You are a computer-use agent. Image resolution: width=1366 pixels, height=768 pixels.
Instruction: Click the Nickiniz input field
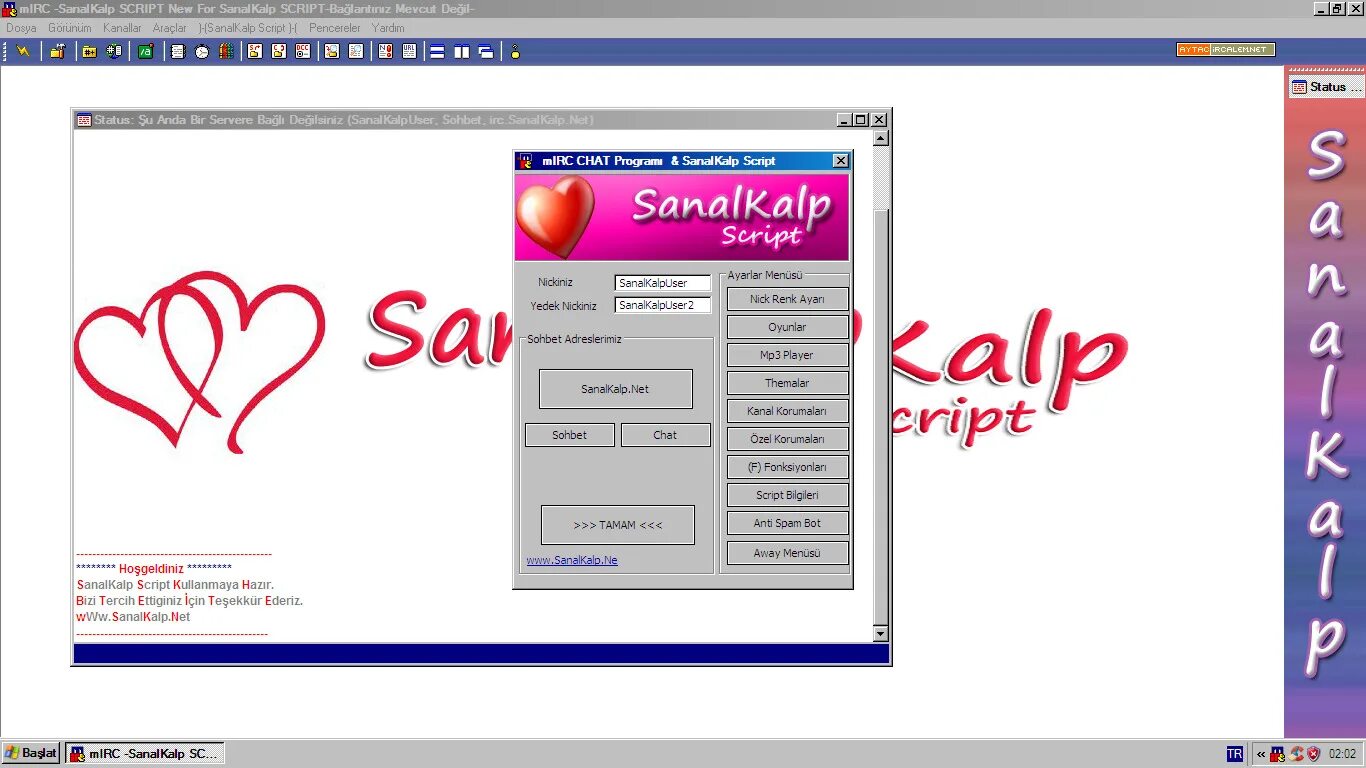point(663,283)
